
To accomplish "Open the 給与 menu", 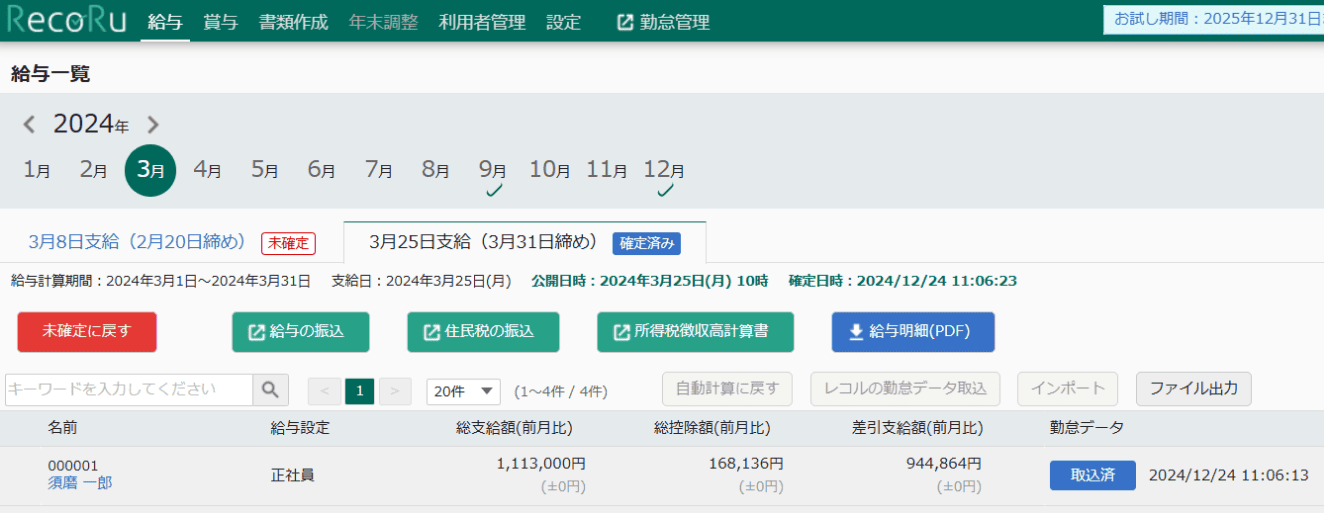I will pos(165,22).
